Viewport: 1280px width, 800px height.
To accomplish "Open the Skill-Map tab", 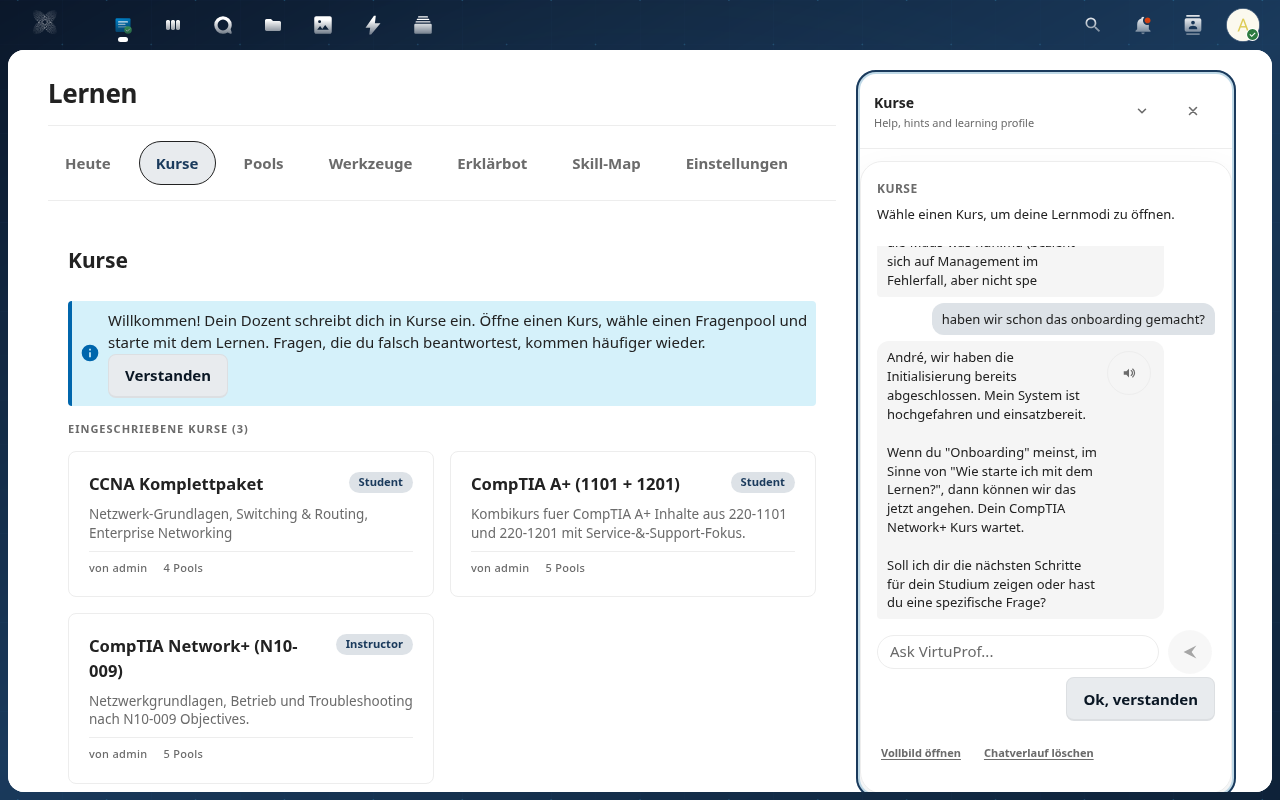I will tap(606, 163).
